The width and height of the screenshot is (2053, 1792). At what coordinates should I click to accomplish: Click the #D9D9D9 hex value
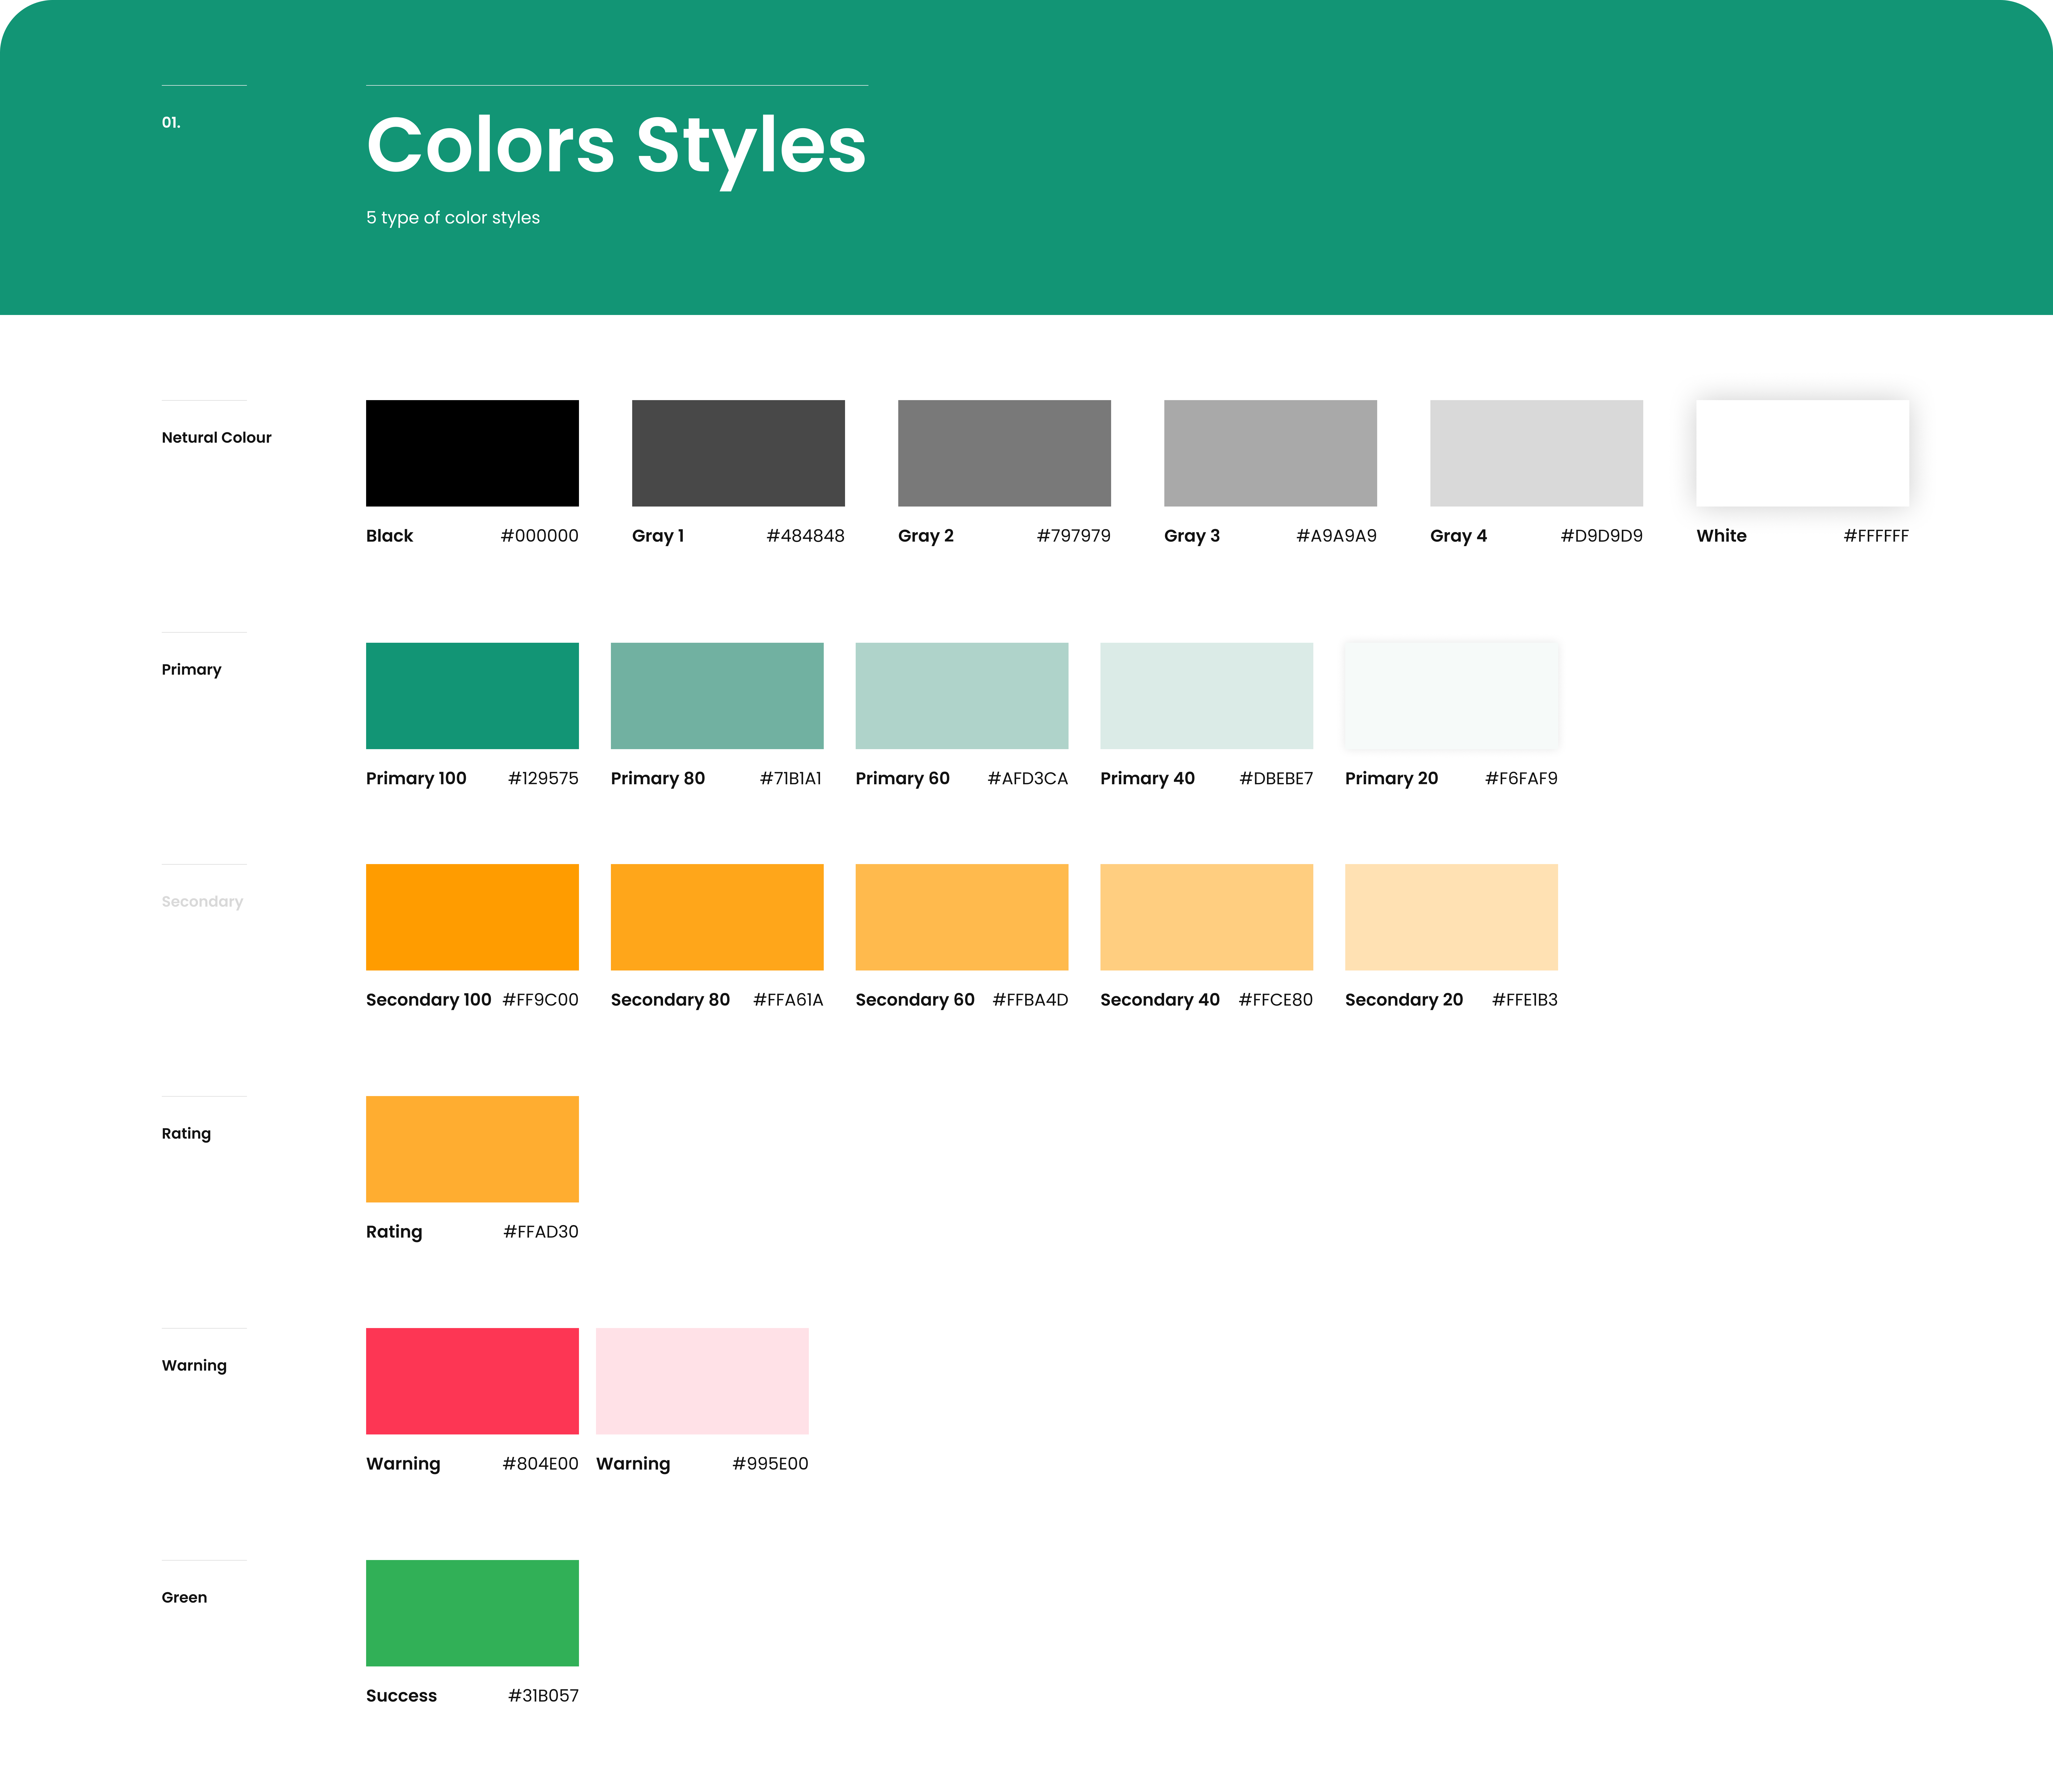[x=1602, y=536]
